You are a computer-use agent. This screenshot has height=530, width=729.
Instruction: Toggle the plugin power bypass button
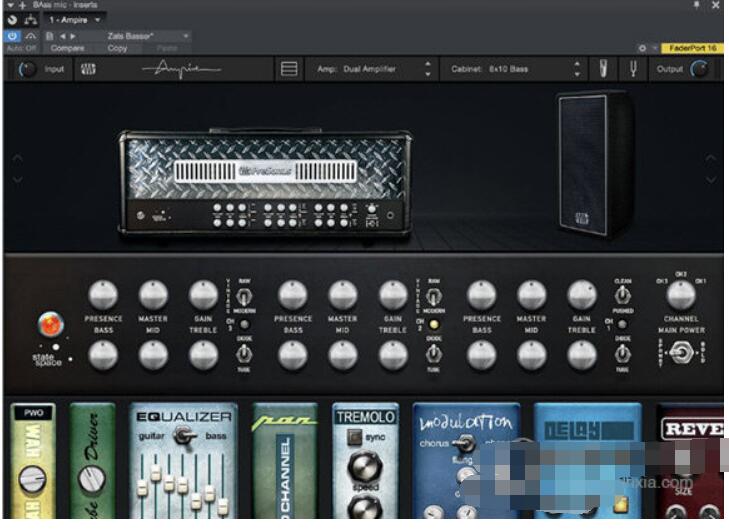click(12, 36)
